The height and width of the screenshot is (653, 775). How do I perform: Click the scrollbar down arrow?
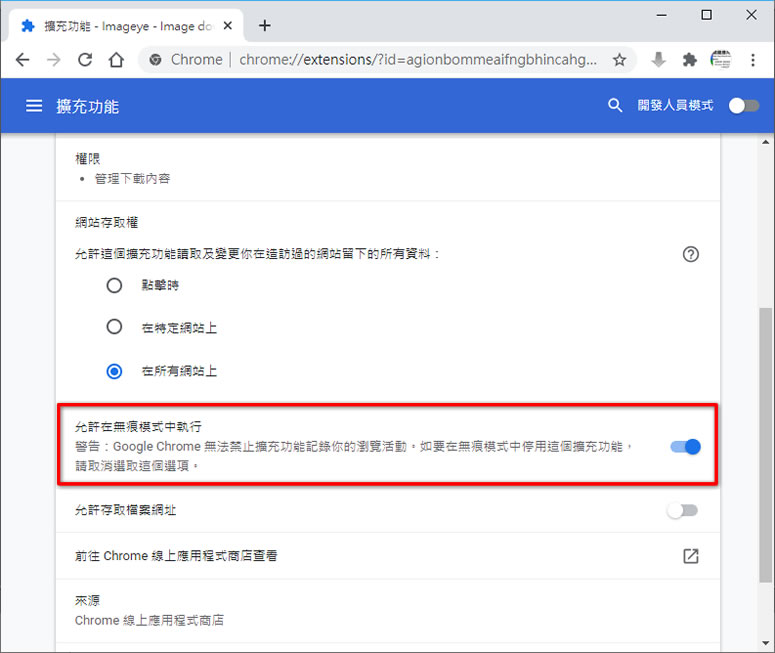[766, 643]
